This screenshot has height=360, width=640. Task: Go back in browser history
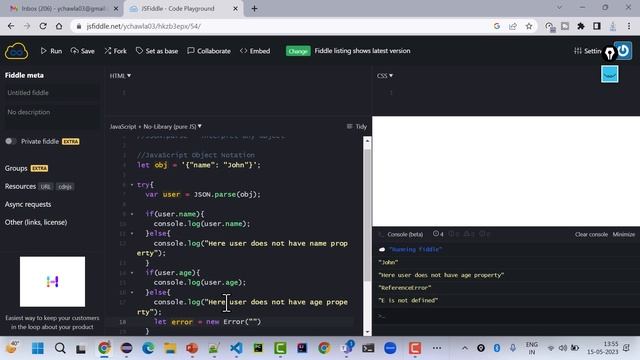tap(11, 26)
